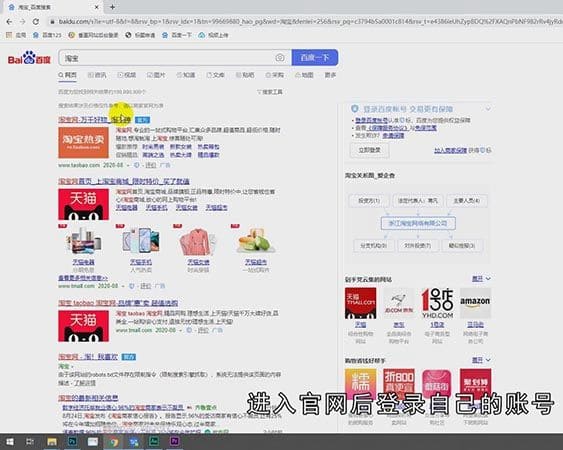This screenshot has width=563, height=450.
Task: Expand the shopping helper apps list with 展开
Action: pos(481,360)
